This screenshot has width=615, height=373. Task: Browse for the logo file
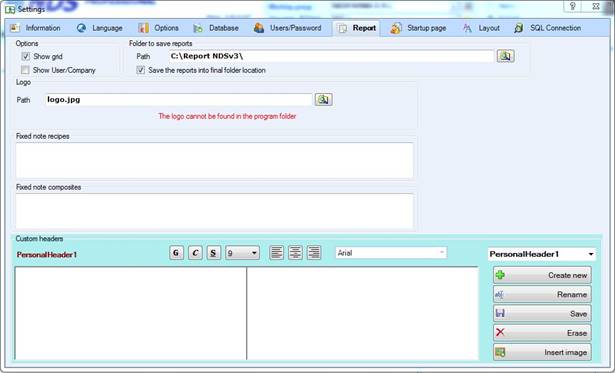[323, 100]
